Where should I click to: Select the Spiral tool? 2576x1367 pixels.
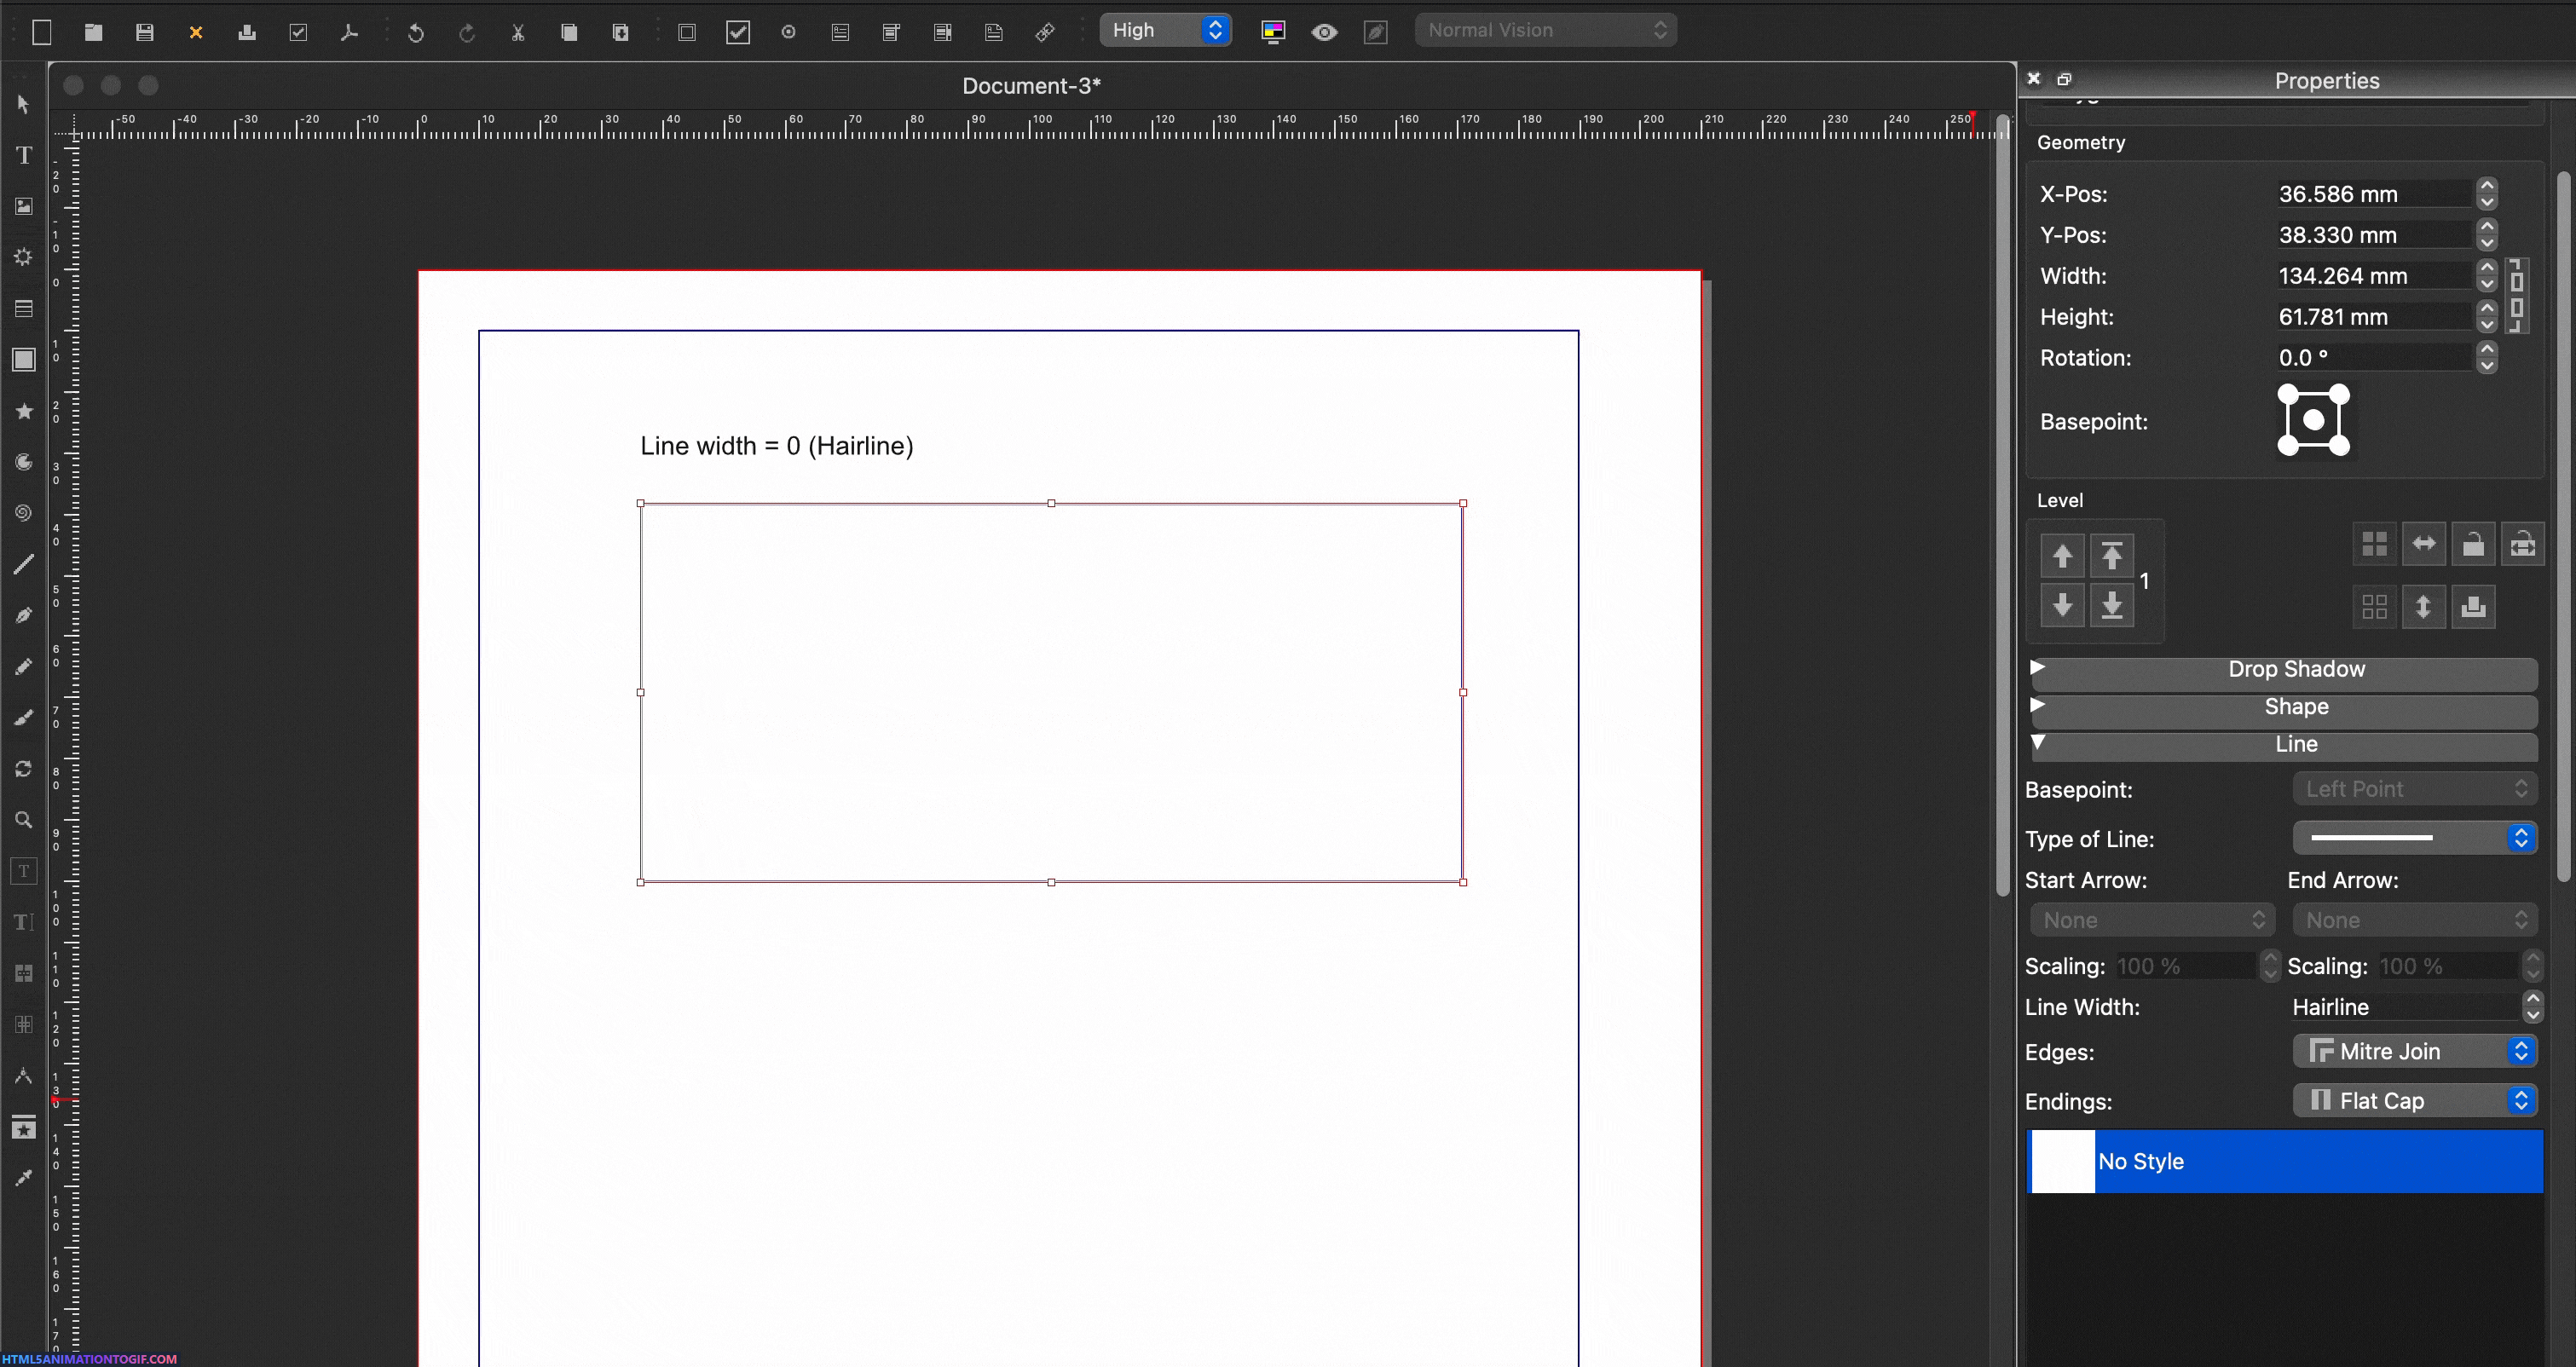[24, 513]
